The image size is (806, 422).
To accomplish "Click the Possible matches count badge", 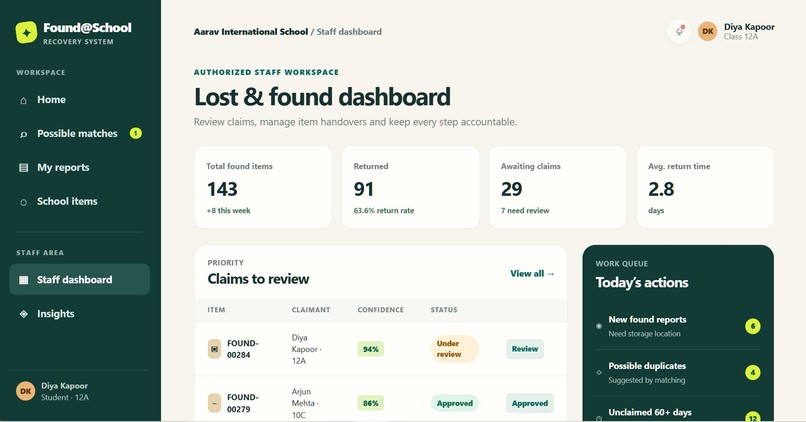I will (x=136, y=134).
